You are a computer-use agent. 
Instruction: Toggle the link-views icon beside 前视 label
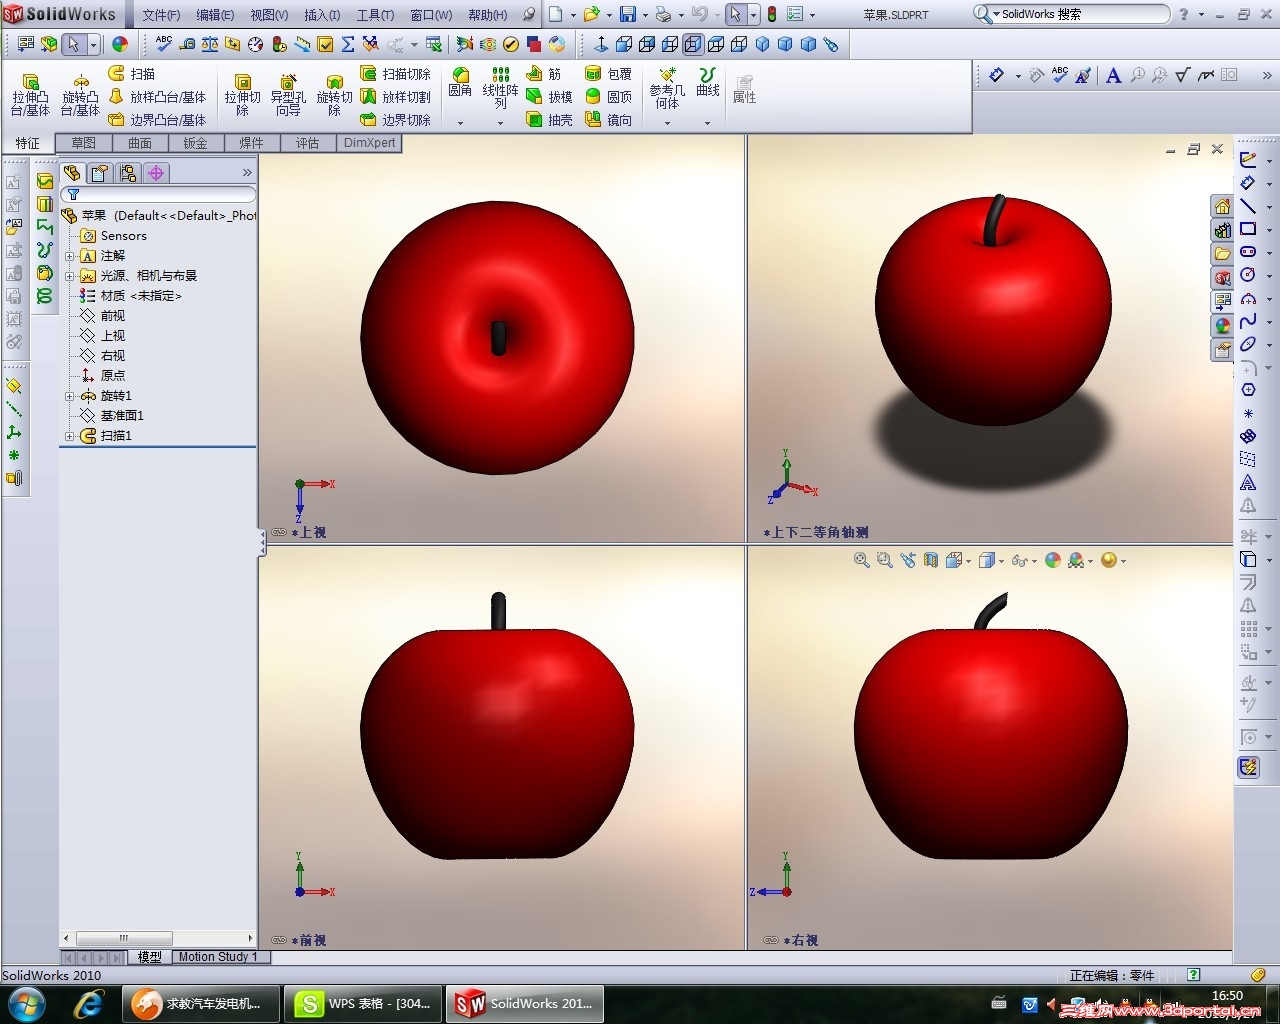(279, 940)
